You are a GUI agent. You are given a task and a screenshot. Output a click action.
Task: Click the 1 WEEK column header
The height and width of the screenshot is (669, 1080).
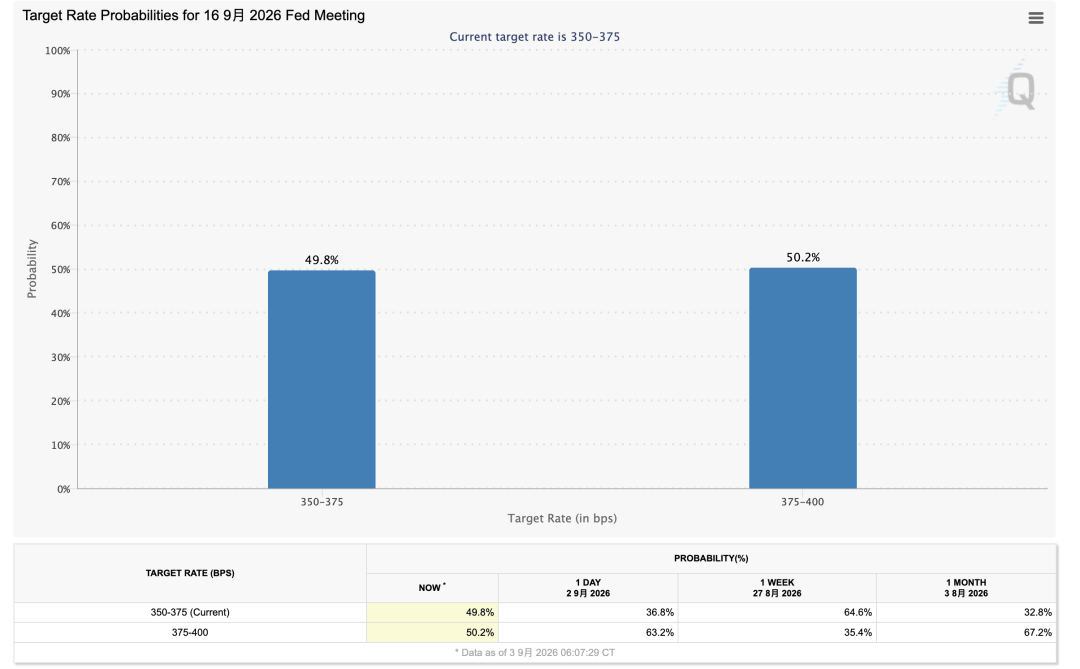777,588
